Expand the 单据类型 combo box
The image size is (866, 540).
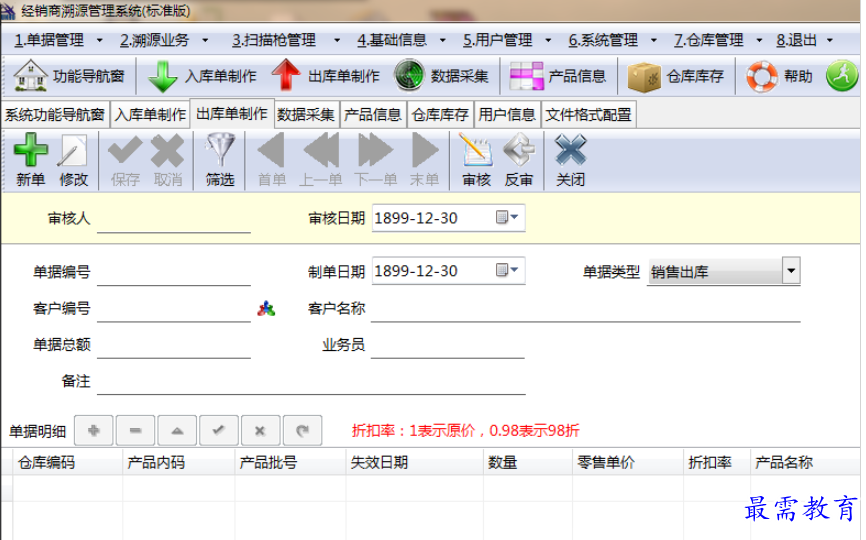click(x=791, y=271)
